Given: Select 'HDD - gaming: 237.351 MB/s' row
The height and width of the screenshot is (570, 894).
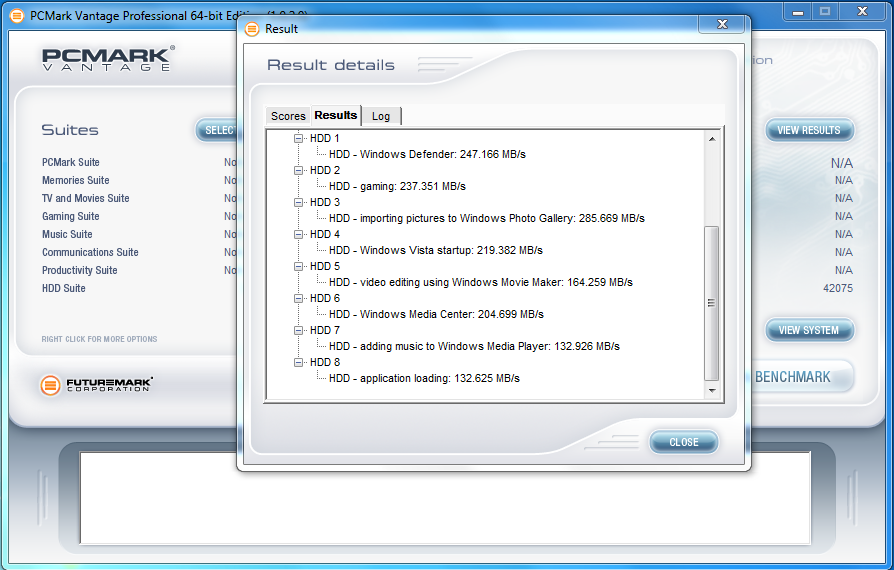Looking at the screenshot, I should [397, 186].
